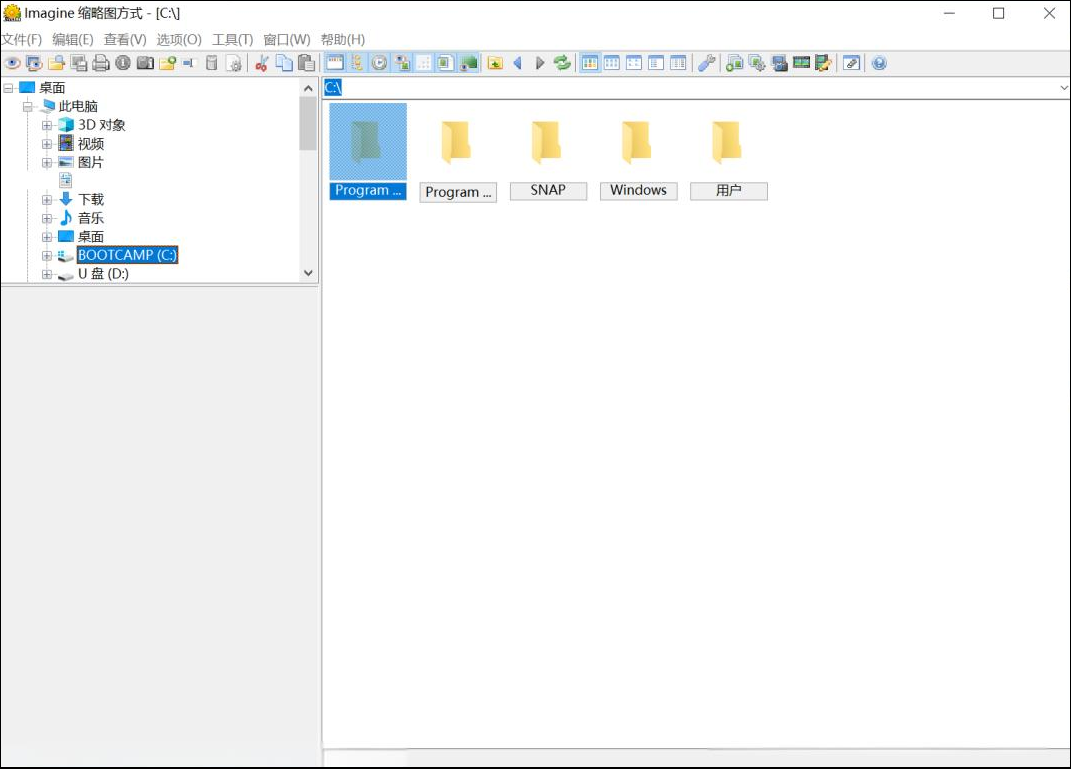
Task: Expand the 3D 对象 tree node
Action: (x=46, y=125)
